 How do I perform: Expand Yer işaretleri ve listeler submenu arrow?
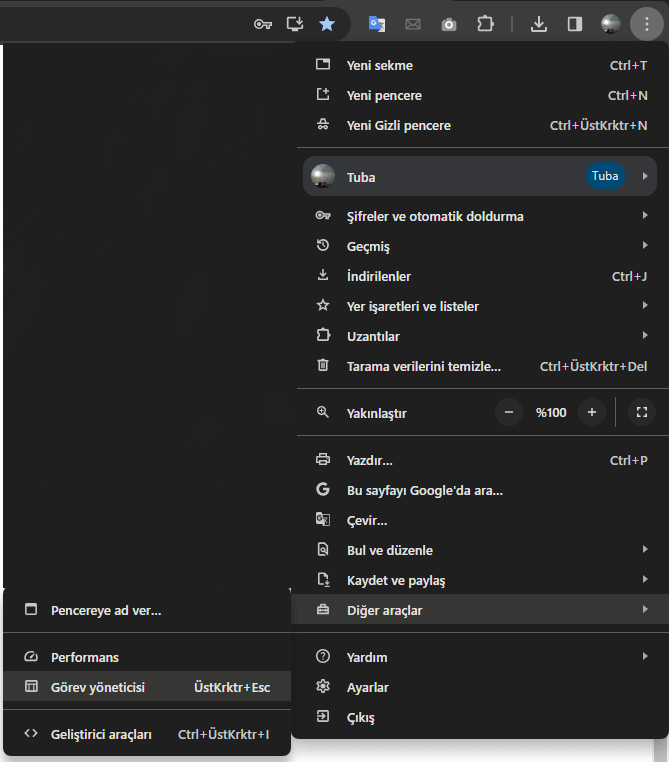tap(645, 305)
